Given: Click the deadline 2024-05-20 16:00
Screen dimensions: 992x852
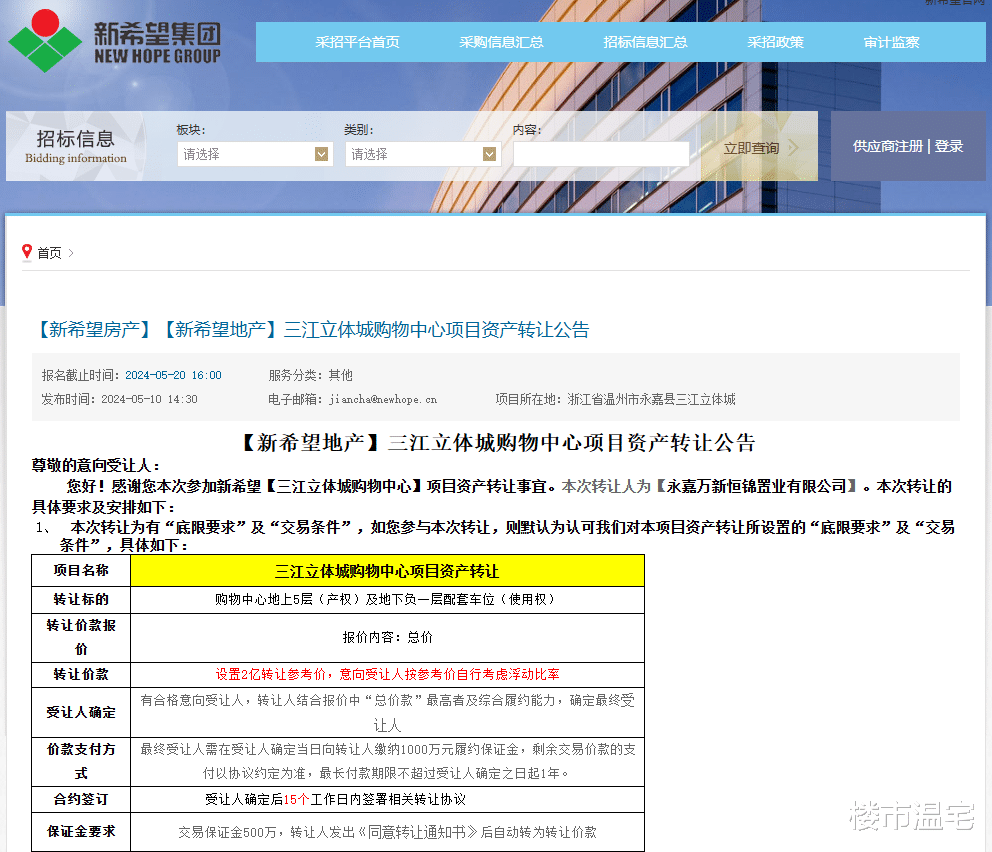Looking at the screenshot, I should click(173, 375).
